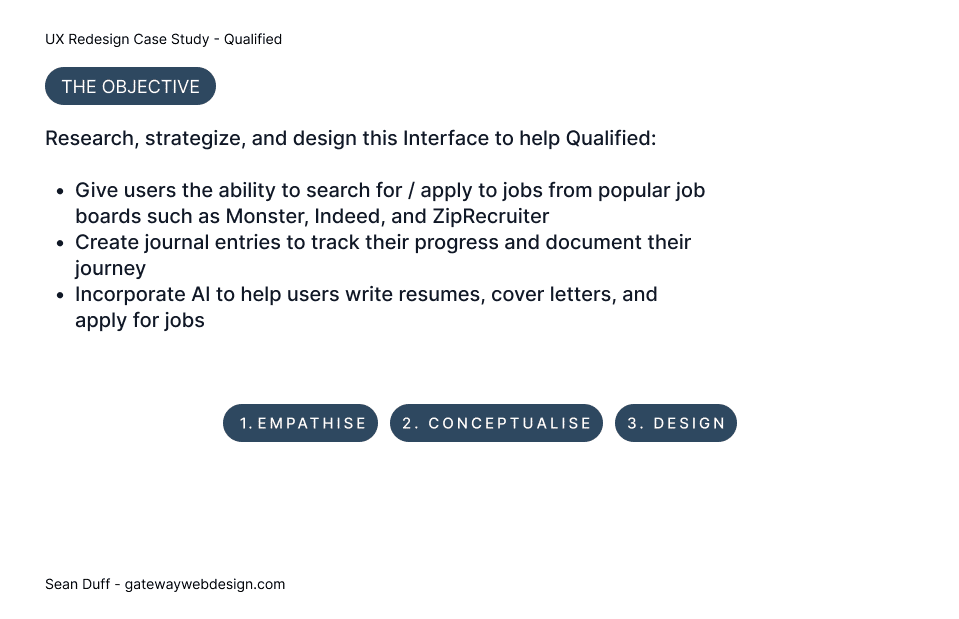Click the word 'ZipRecruiter' in first bullet

491,217
